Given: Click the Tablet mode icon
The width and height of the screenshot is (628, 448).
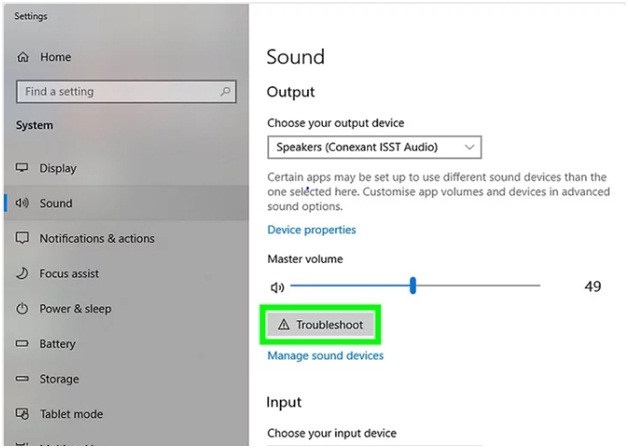Looking at the screenshot, I should point(22,414).
